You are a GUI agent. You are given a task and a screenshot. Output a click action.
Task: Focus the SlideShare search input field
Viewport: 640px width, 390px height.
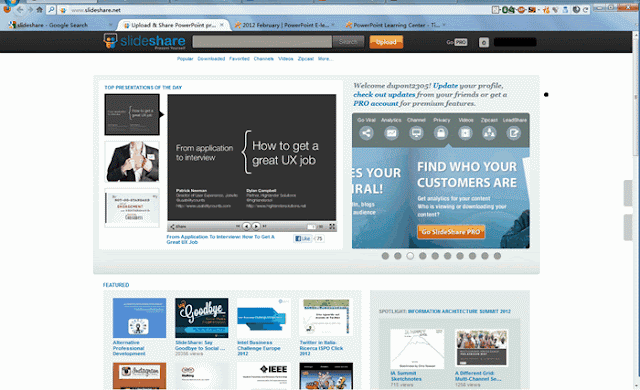tap(262, 42)
